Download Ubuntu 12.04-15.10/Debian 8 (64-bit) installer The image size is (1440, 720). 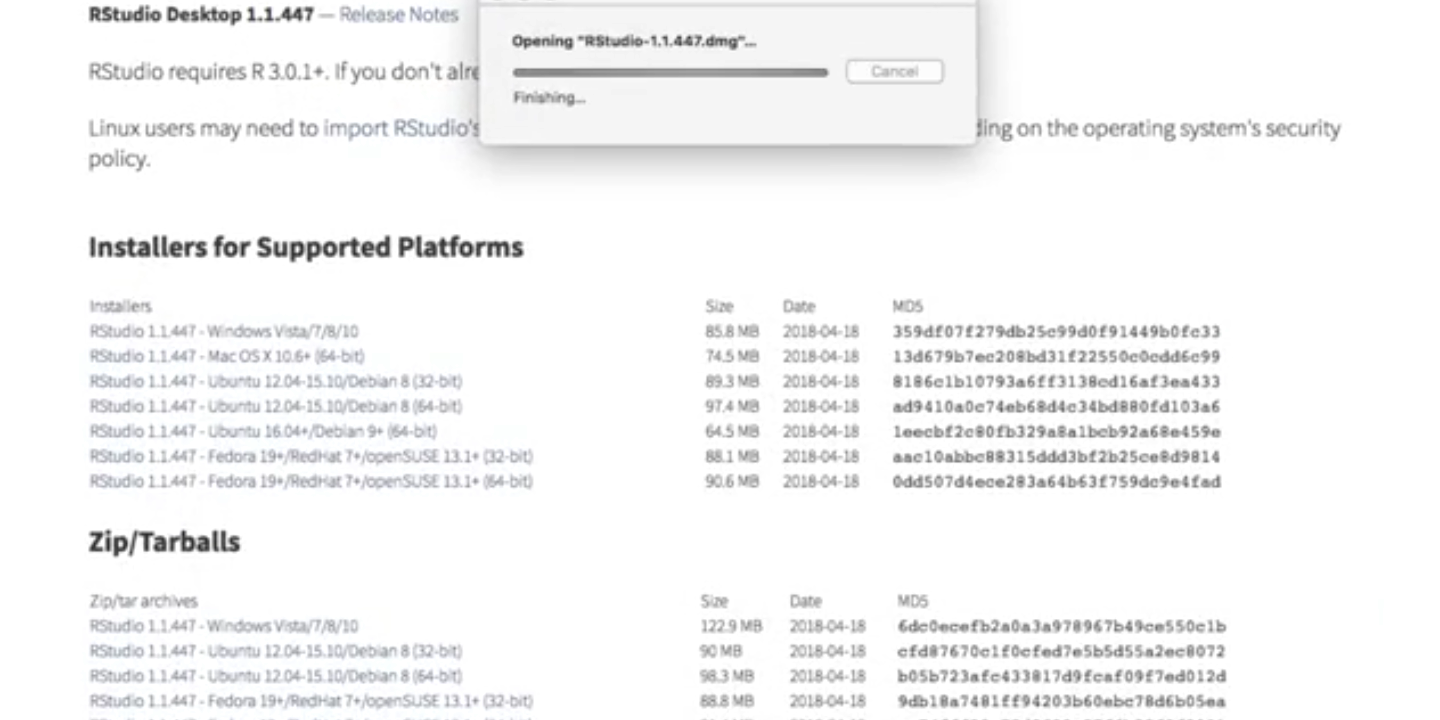click(276, 406)
